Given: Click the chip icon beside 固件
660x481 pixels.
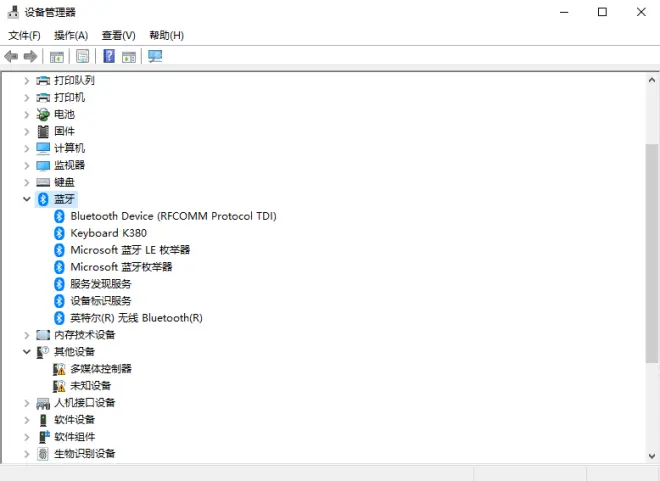Looking at the screenshot, I should (x=43, y=131).
